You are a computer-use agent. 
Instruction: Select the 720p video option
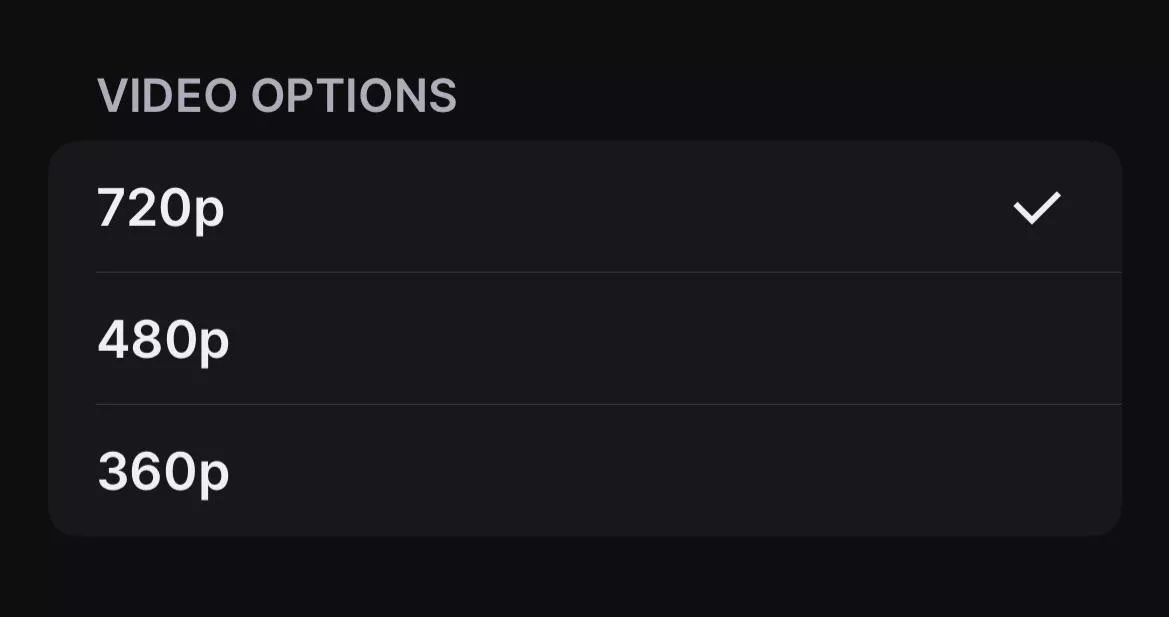click(584, 208)
